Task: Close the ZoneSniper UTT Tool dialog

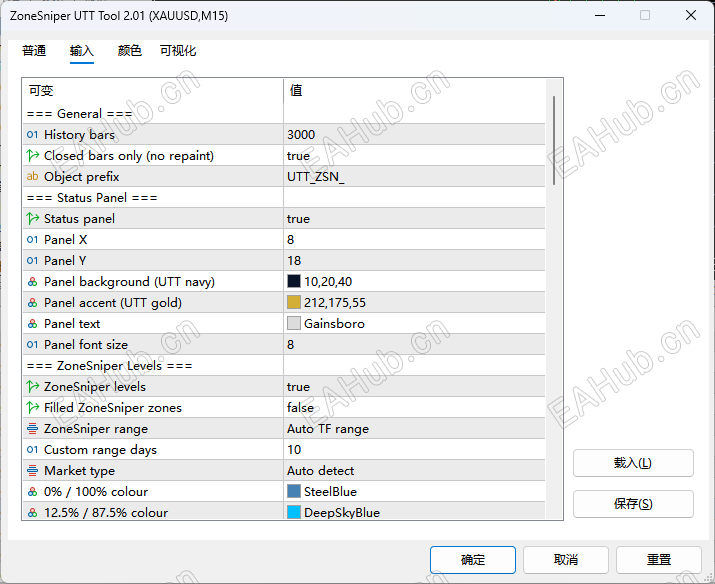Action: [690, 16]
